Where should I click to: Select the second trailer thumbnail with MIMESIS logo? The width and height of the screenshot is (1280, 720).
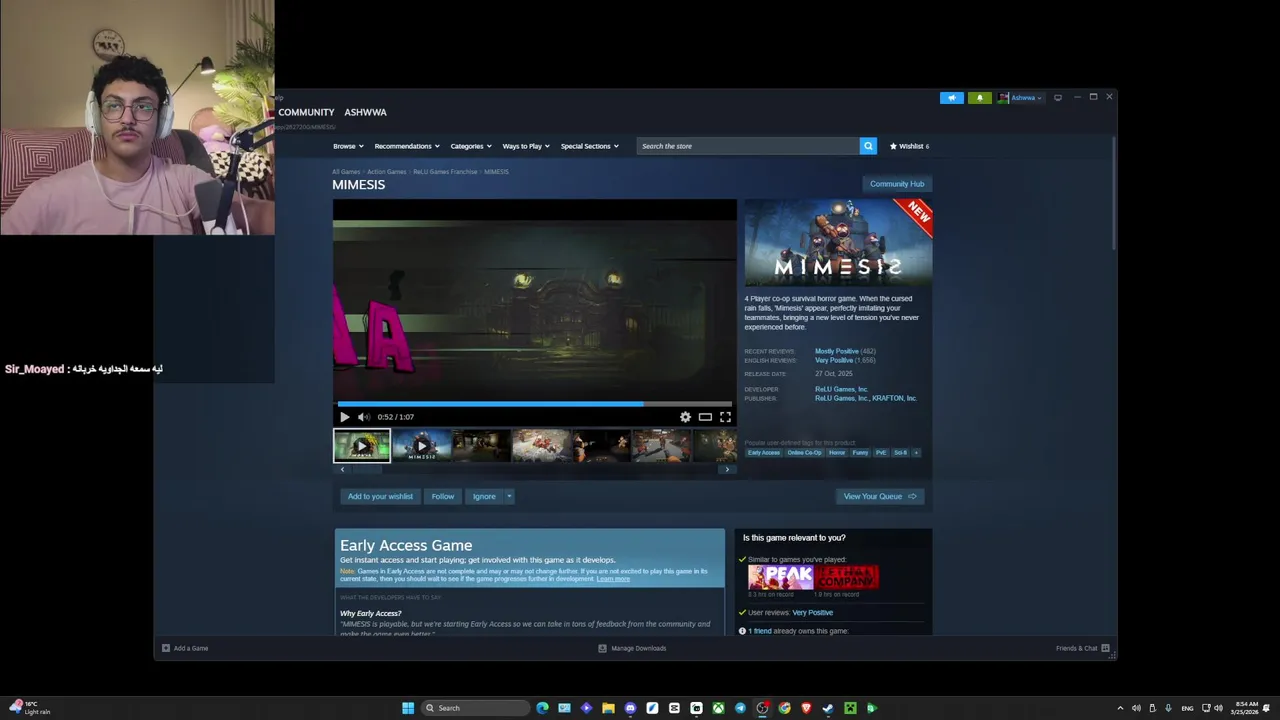point(421,446)
